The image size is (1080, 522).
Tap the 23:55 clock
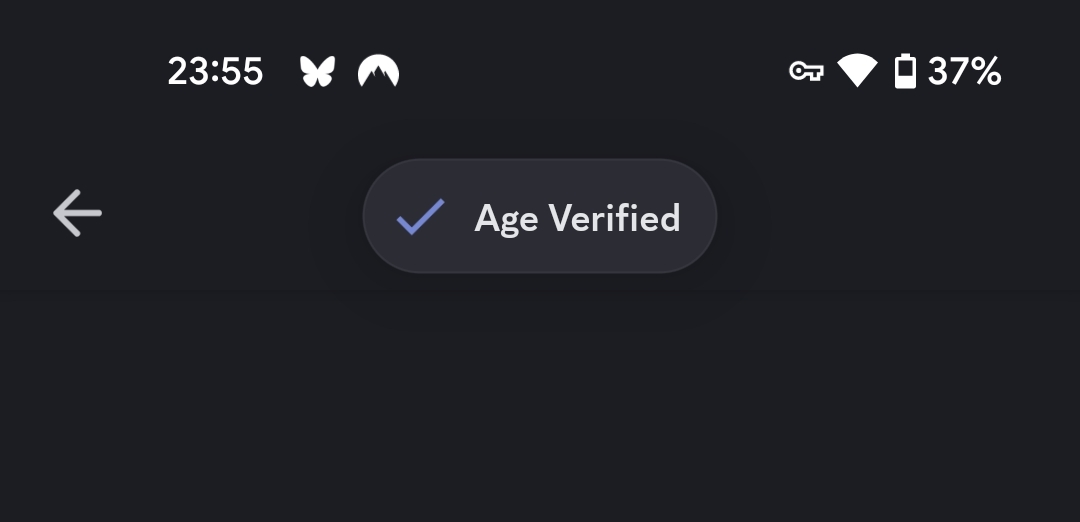215,71
